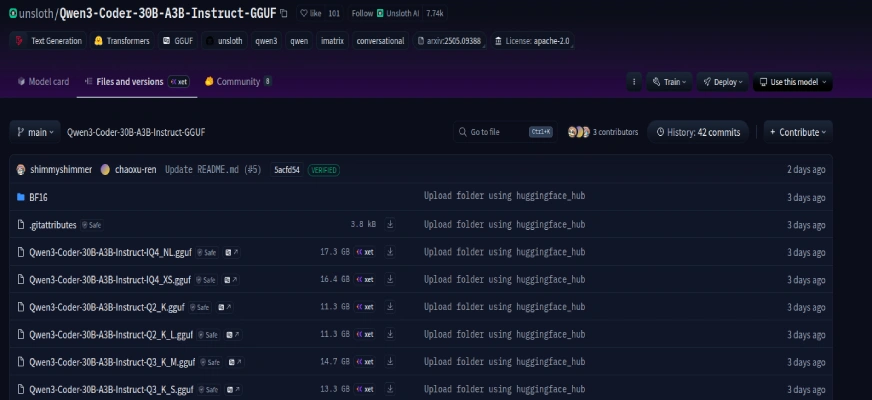This screenshot has height=400, width=872.
Task: Expand the Train dropdown
Action: 669,82
